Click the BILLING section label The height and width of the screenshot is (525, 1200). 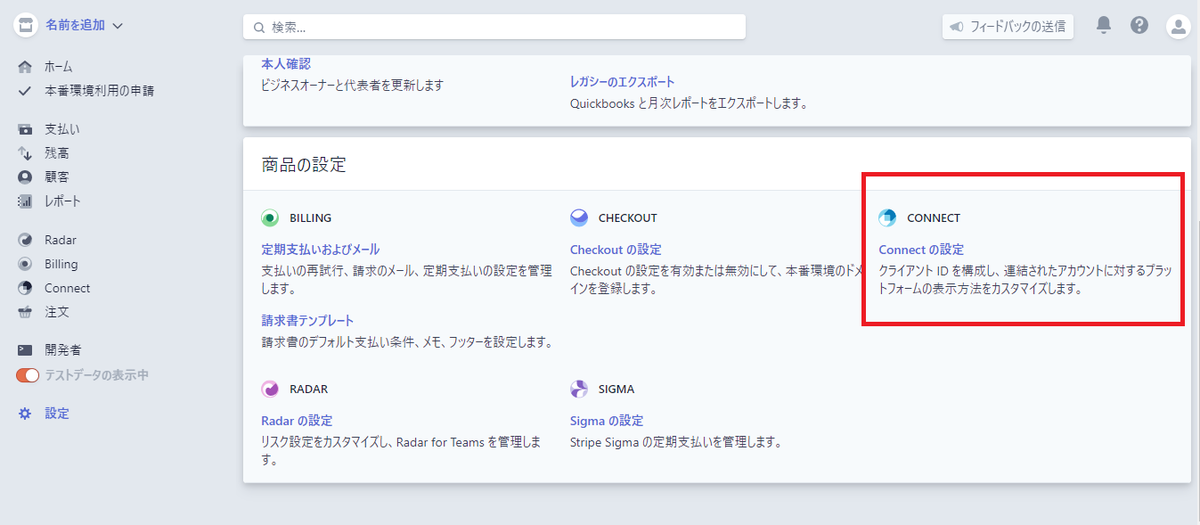pyautogui.click(x=310, y=218)
